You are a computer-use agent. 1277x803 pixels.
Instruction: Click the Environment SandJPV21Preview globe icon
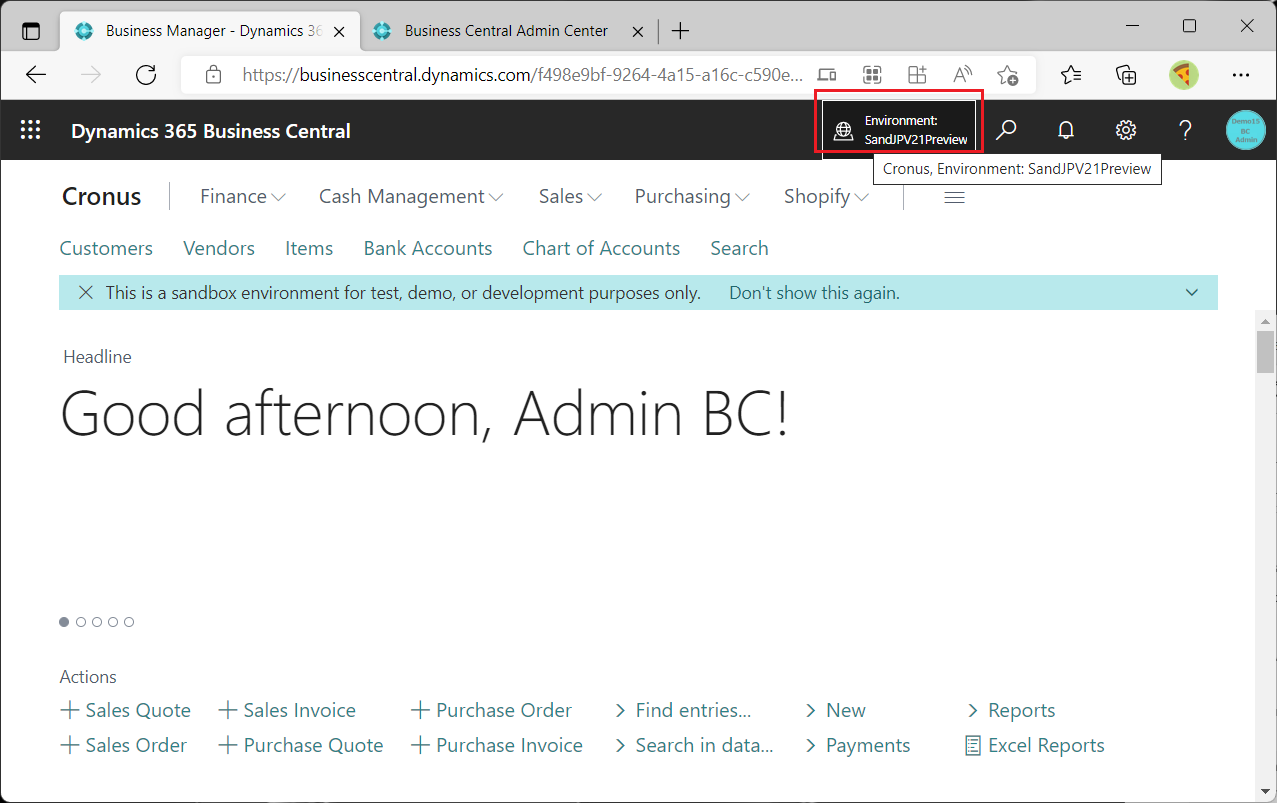tap(844, 131)
